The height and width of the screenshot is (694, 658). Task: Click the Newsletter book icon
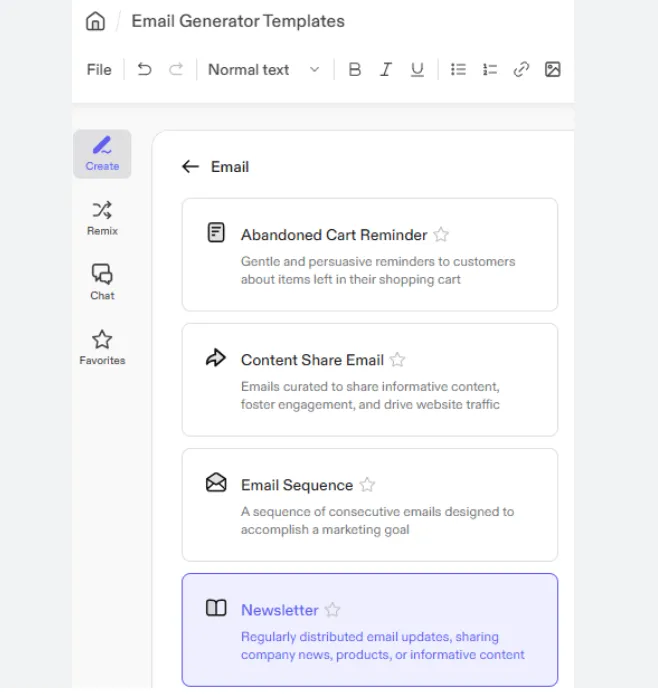(x=216, y=608)
